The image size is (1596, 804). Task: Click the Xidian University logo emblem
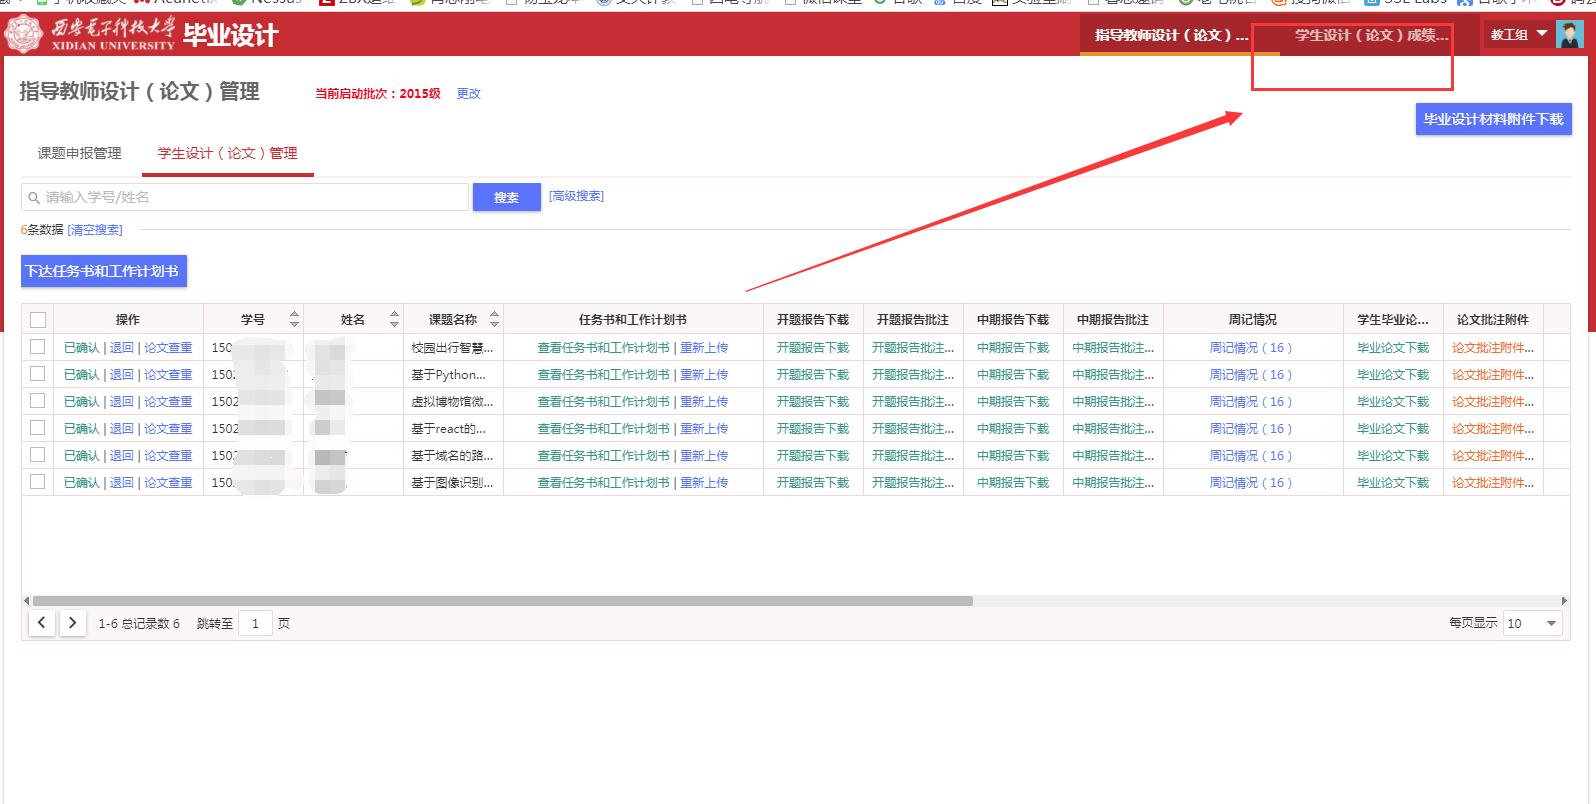pyautogui.click(x=25, y=35)
